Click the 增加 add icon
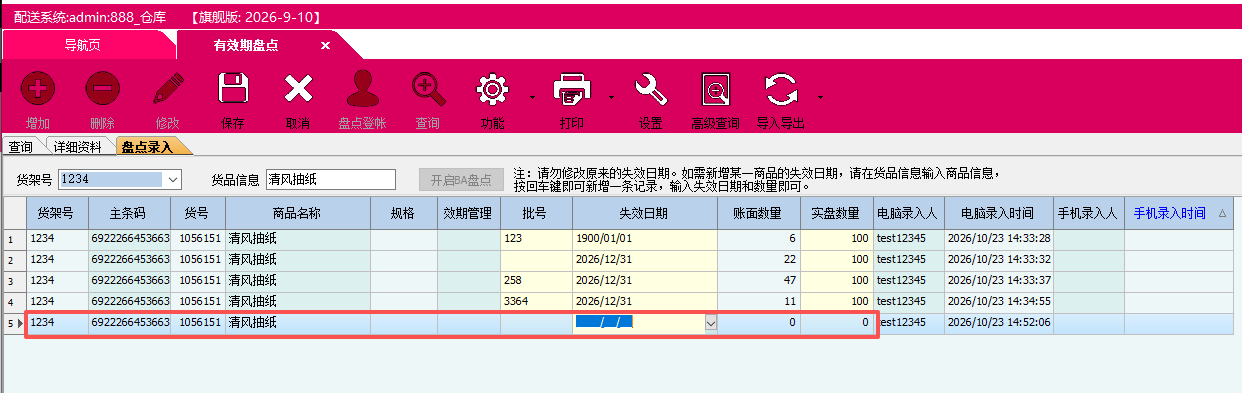 38,89
